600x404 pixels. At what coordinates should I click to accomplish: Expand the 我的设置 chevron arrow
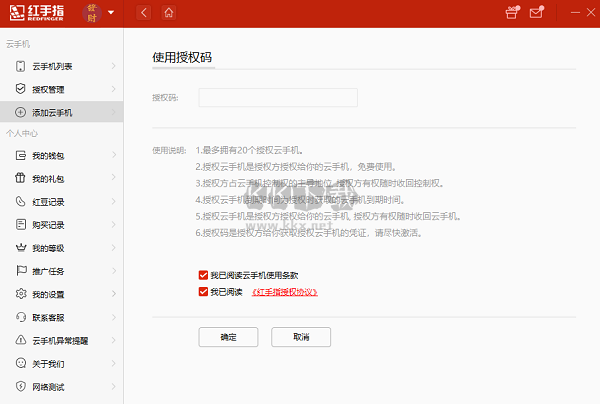pos(114,294)
